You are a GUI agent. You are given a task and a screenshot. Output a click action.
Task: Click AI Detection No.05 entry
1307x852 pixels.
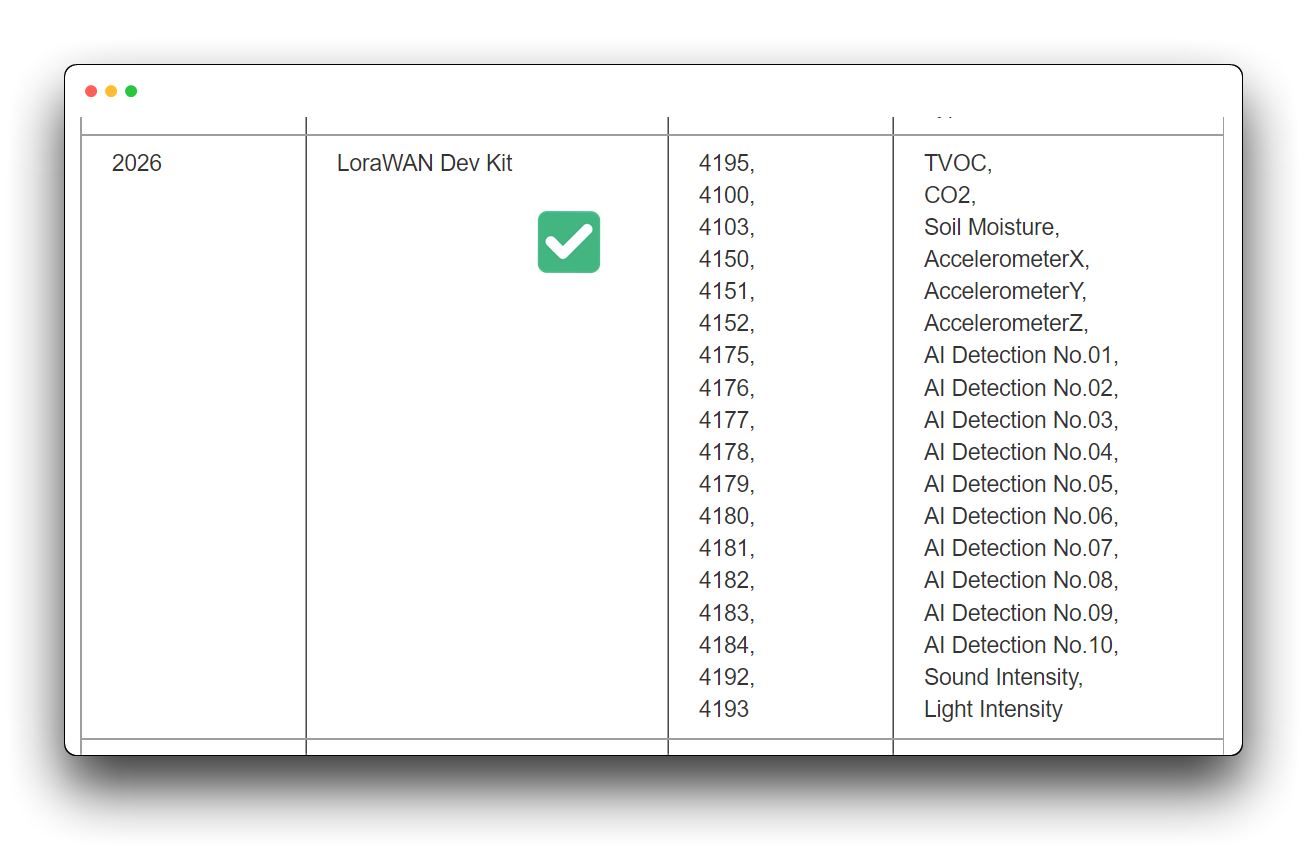pos(1018,484)
